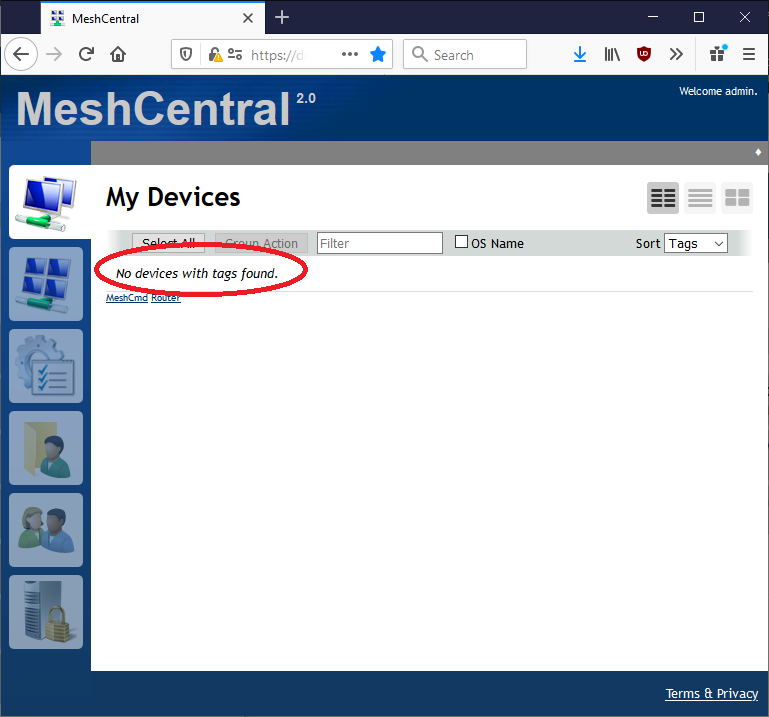
Task: Open My Events checklist sidebar icon
Action: (46, 366)
